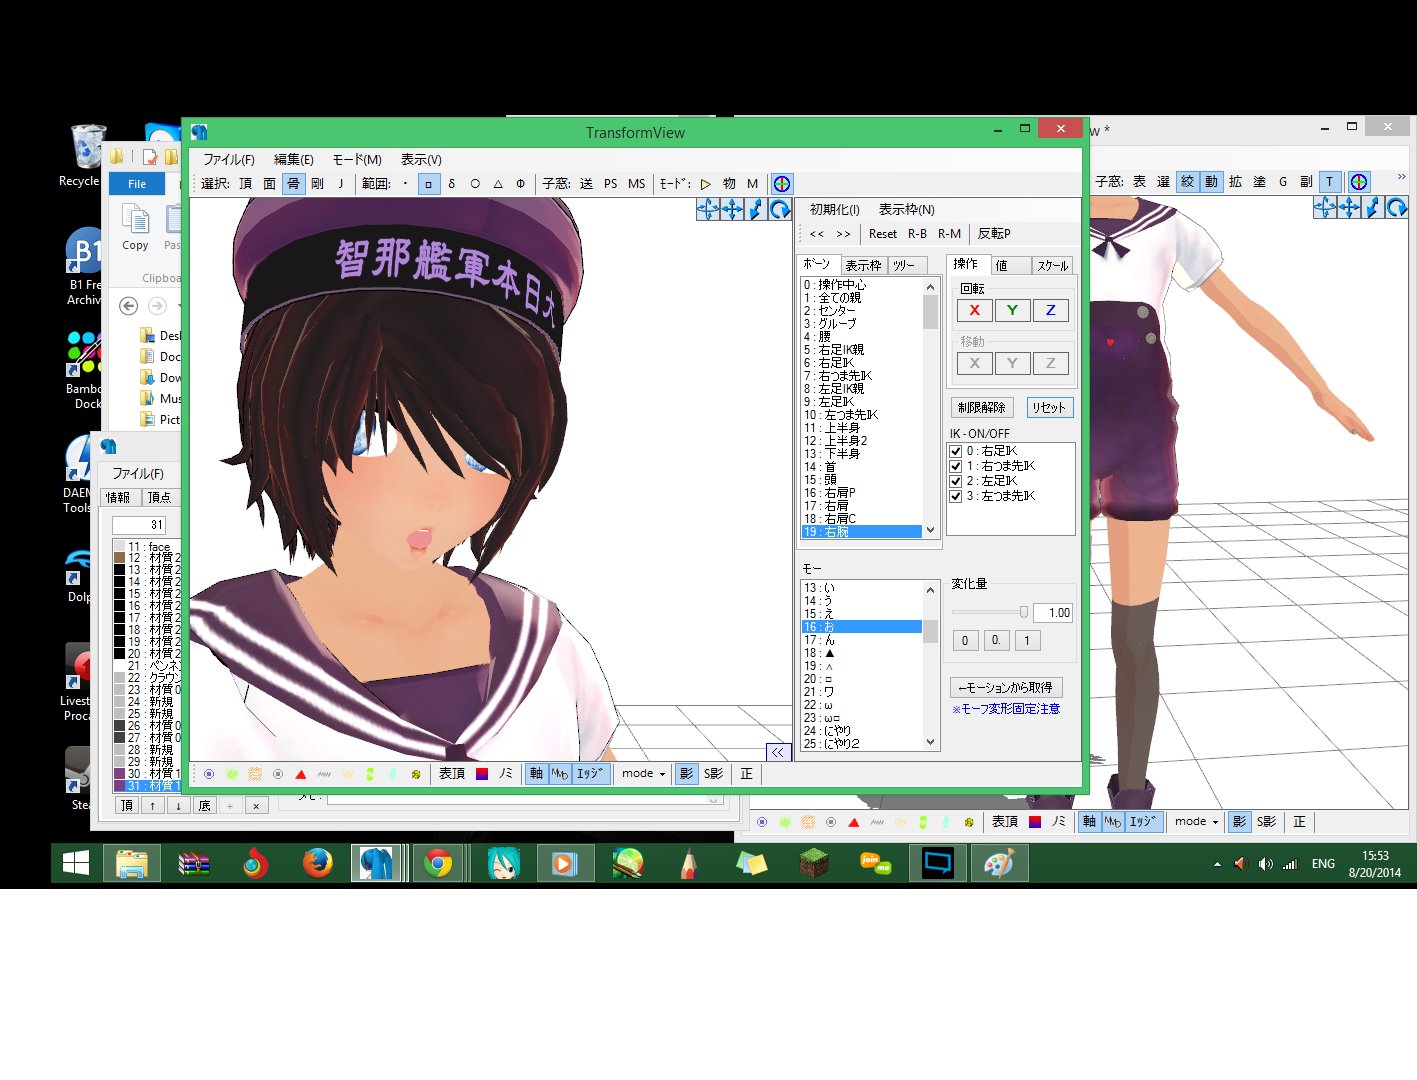Click the multicolor axis circle icon in the rear PMX window

(1359, 182)
